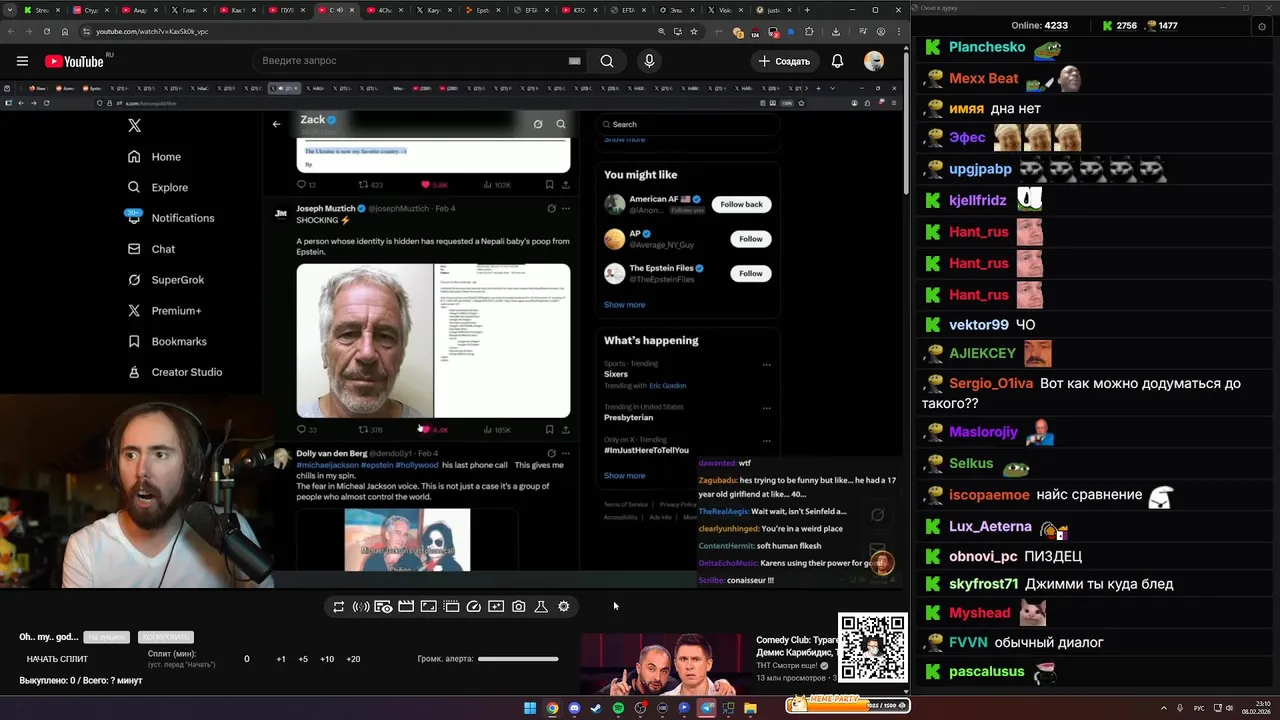
Task: Open the tab search chevron in Chrome
Action: pyautogui.click(x=10, y=10)
